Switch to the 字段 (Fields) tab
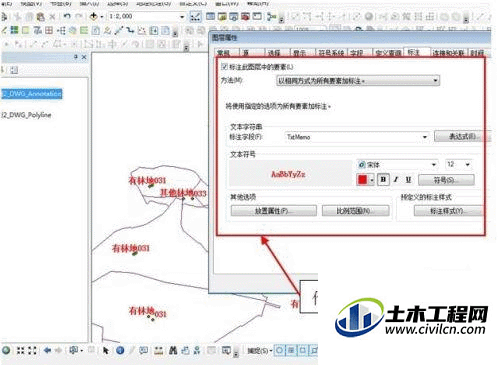500x365 pixels. [357, 53]
